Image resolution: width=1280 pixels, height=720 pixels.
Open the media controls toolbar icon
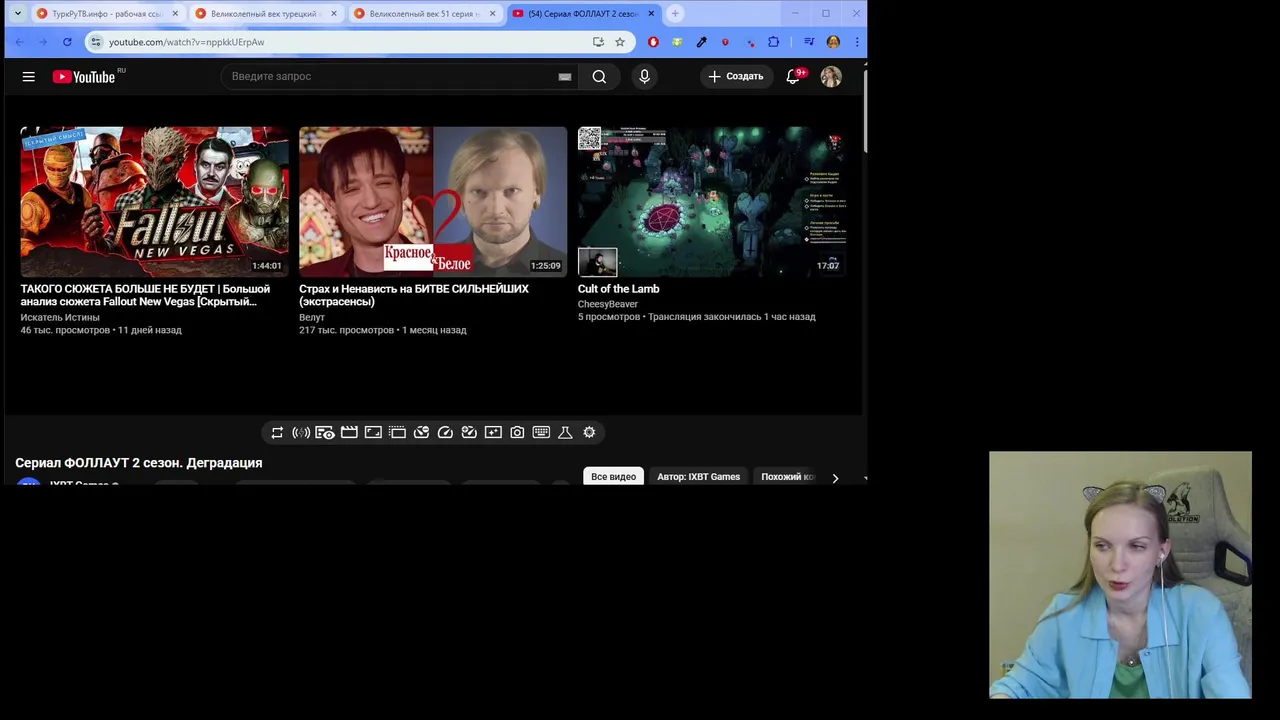click(809, 42)
